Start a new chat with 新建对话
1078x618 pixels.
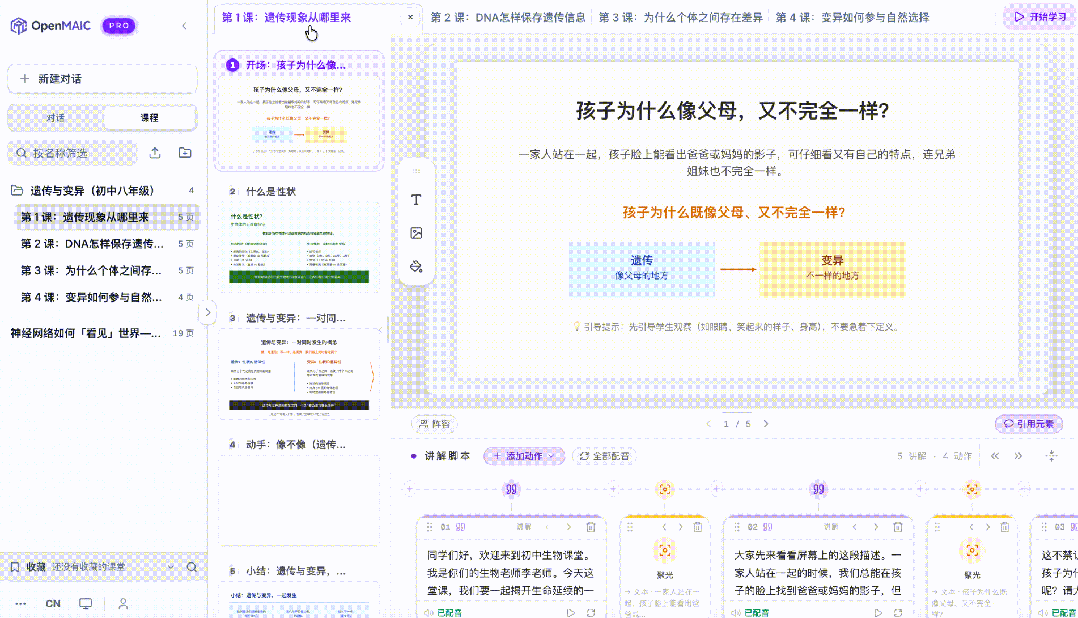(x=102, y=79)
